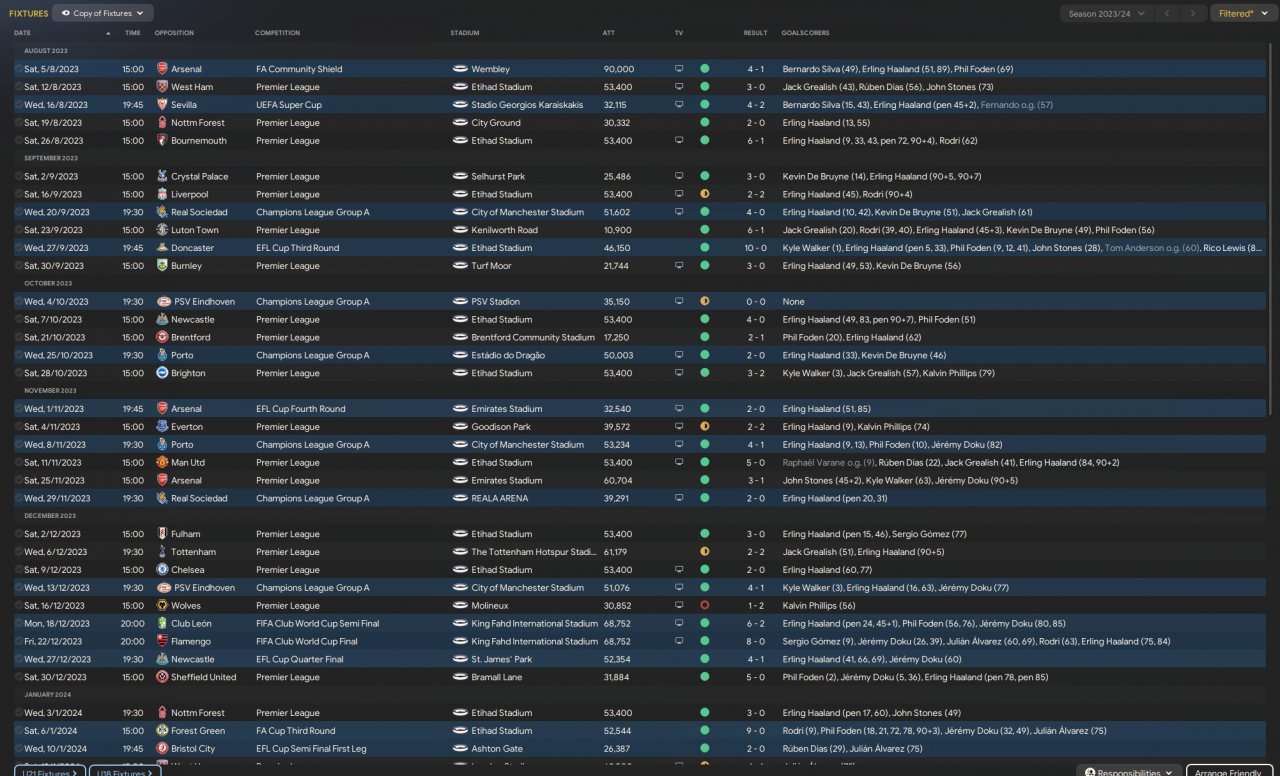Click the orange draw indicator in the Liverpool row
This screenshot has width=1280, height=776.
704,195
